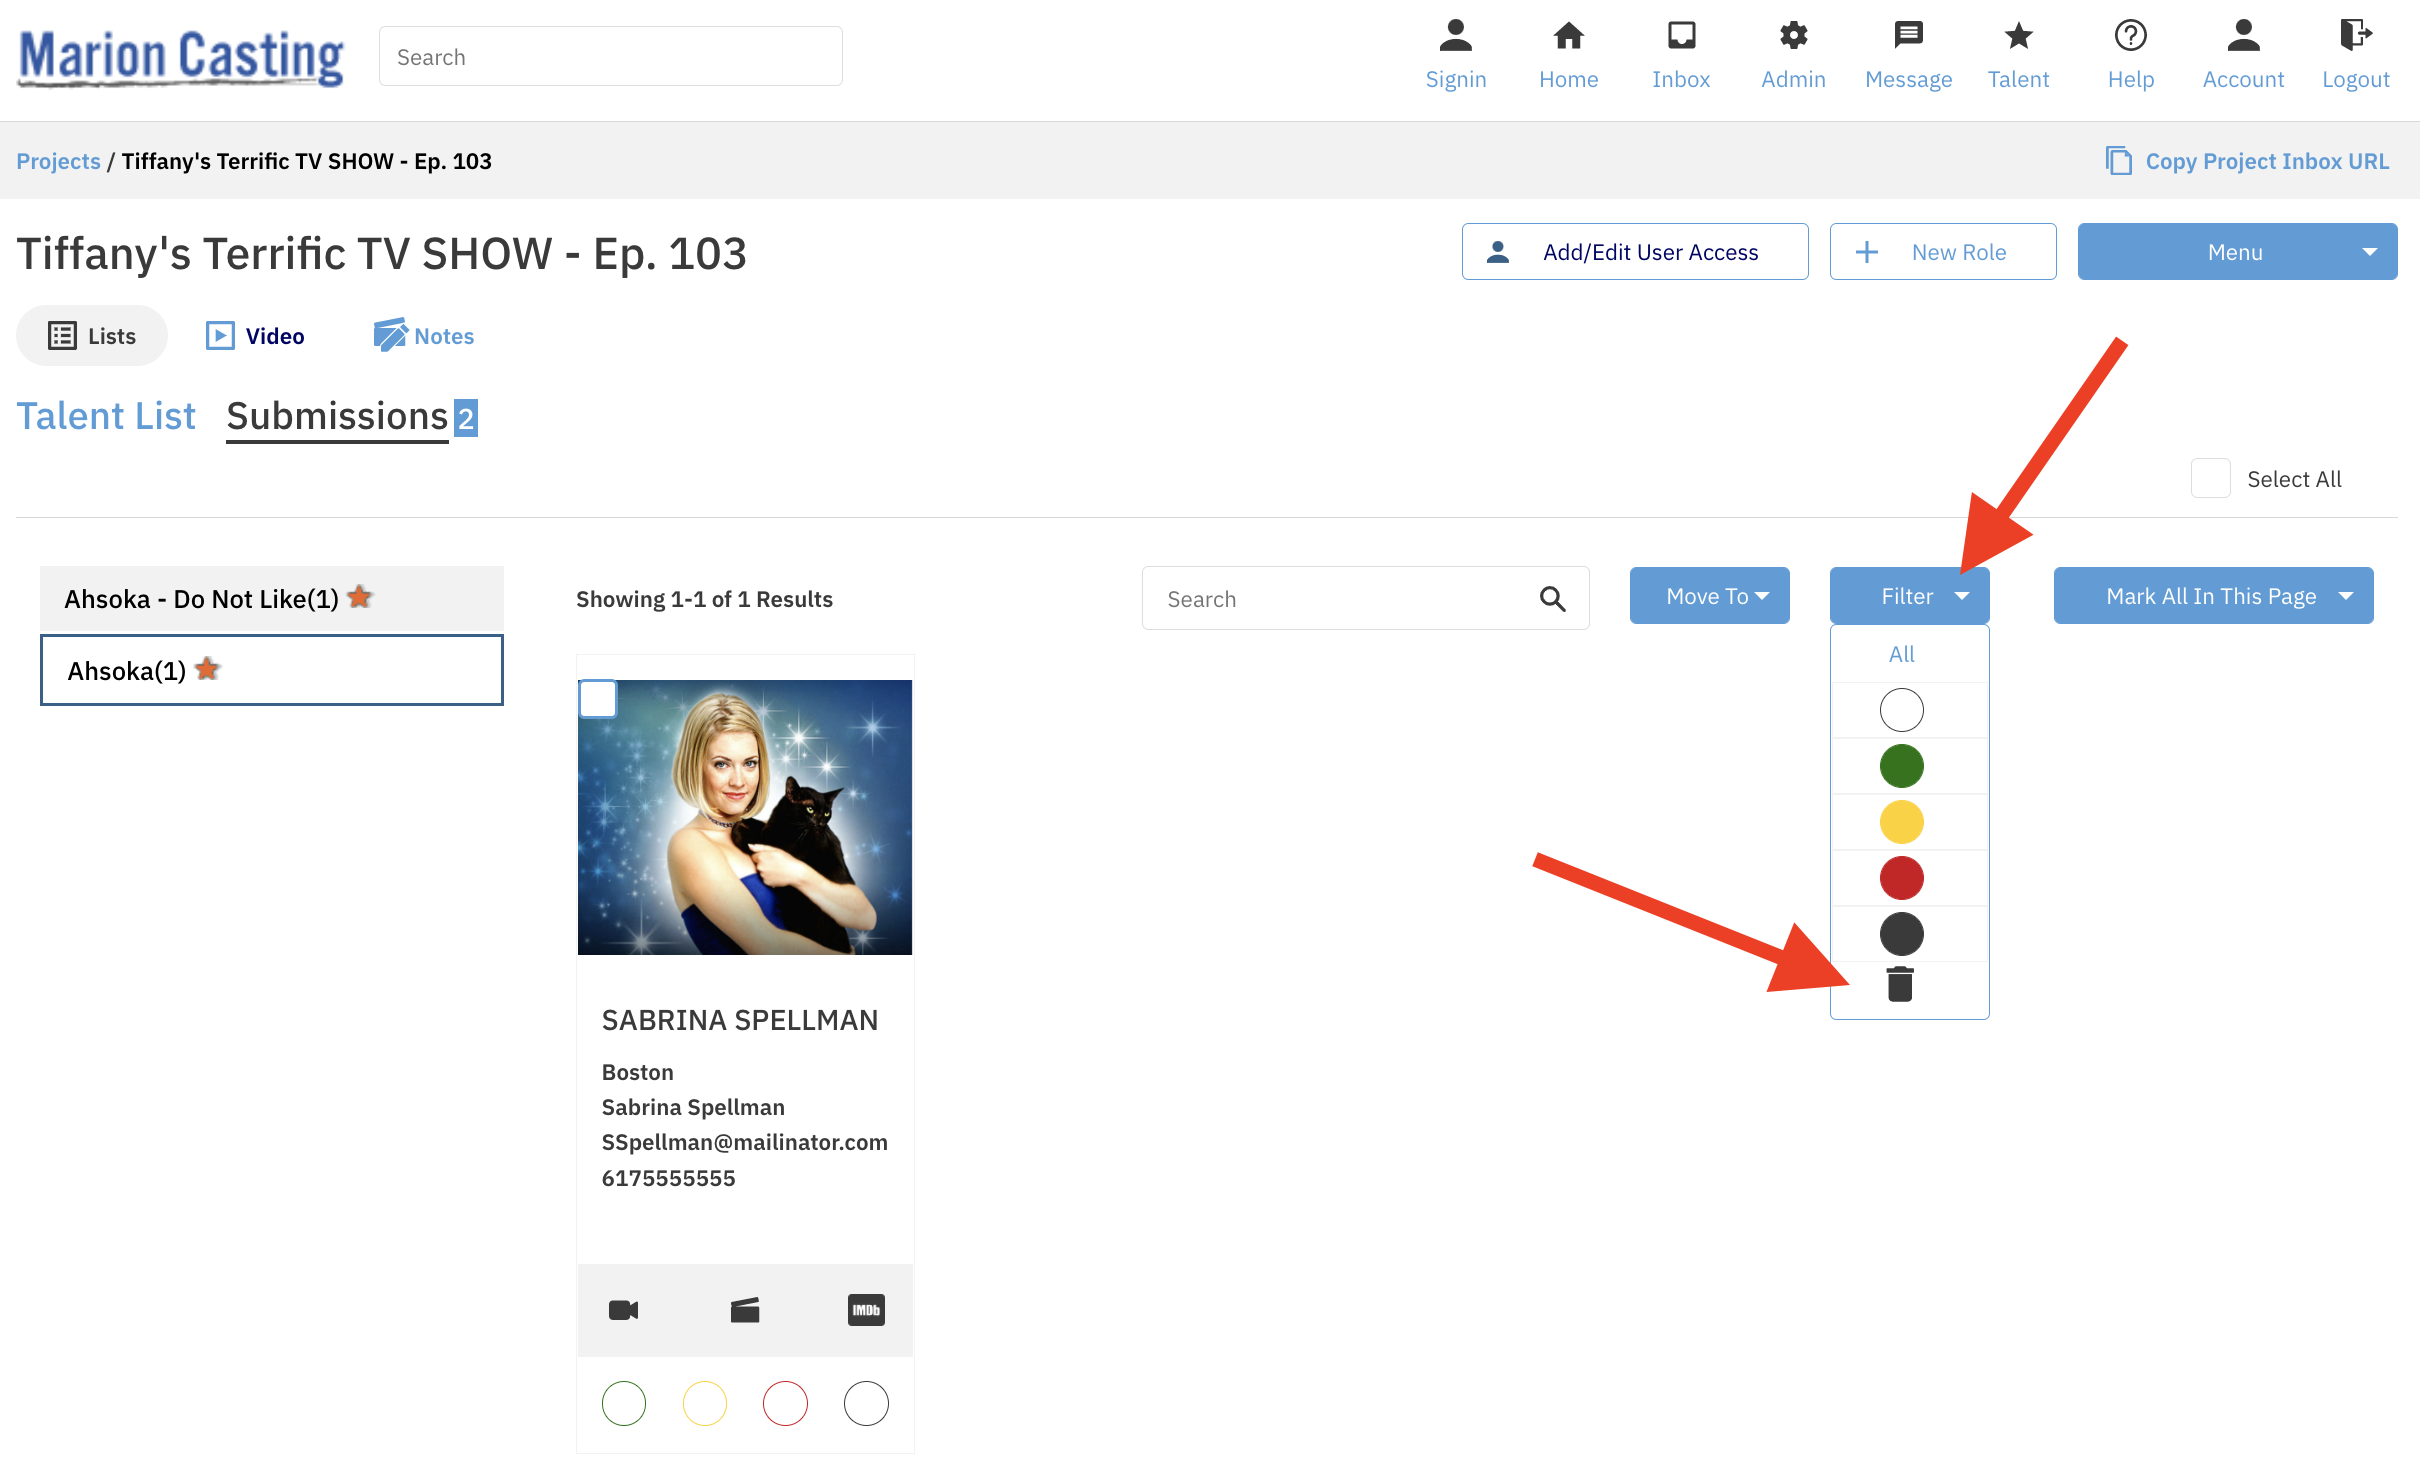2420x1460 pixels.
Task: Open Admin gear icon
Action: click(1793, 36)
